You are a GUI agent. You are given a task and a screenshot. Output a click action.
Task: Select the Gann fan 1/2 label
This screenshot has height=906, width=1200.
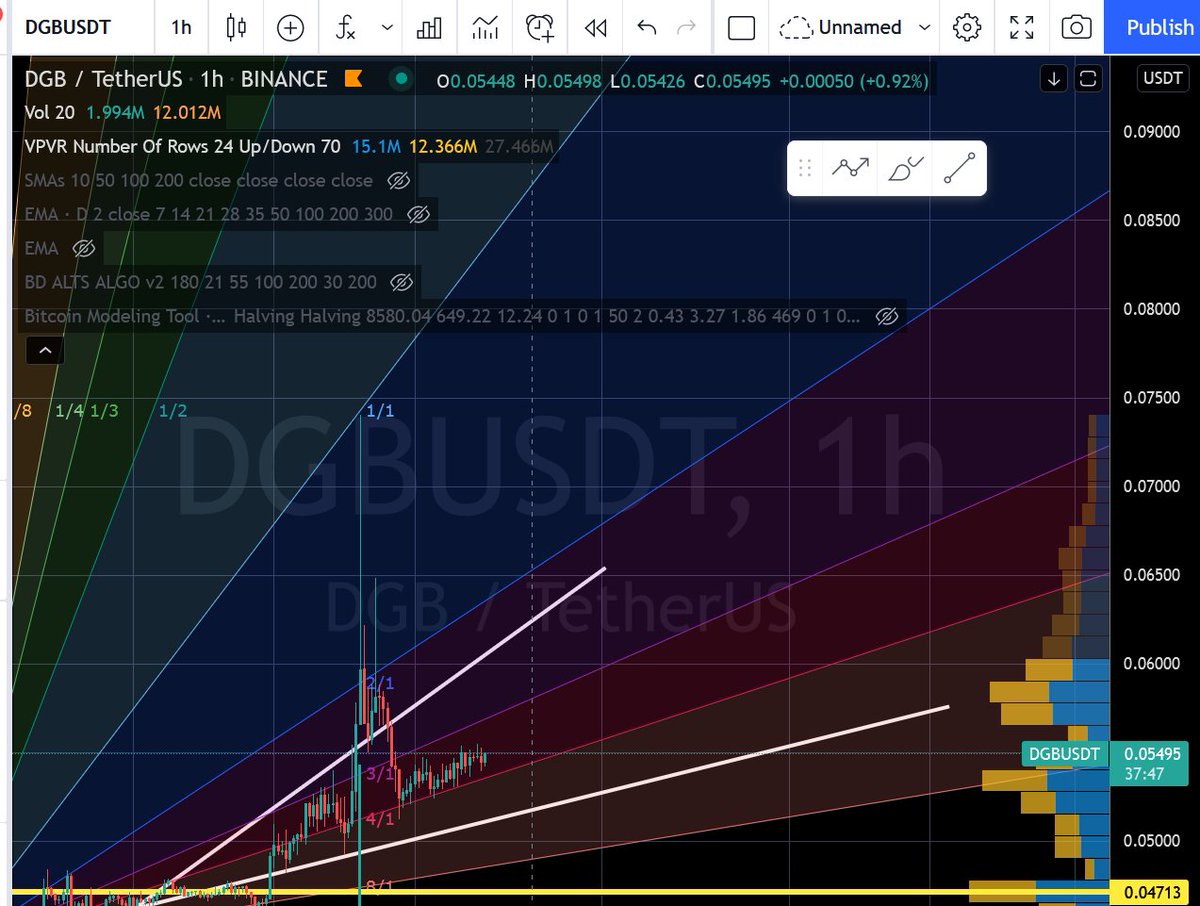[172, 411]
